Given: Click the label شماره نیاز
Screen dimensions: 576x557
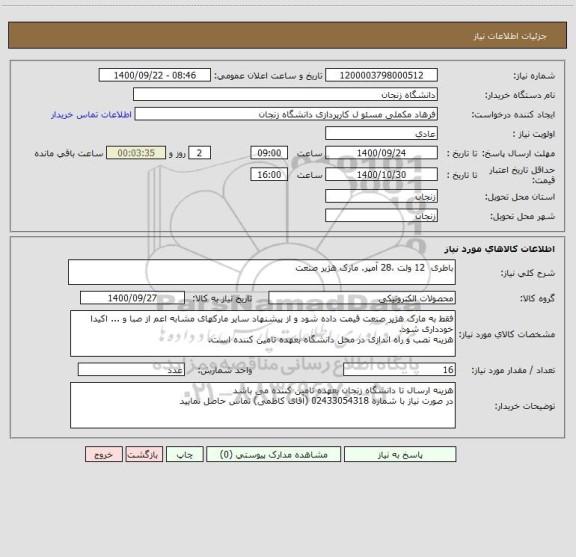Looking at the screenshot, I should click(x=534, y=76).
